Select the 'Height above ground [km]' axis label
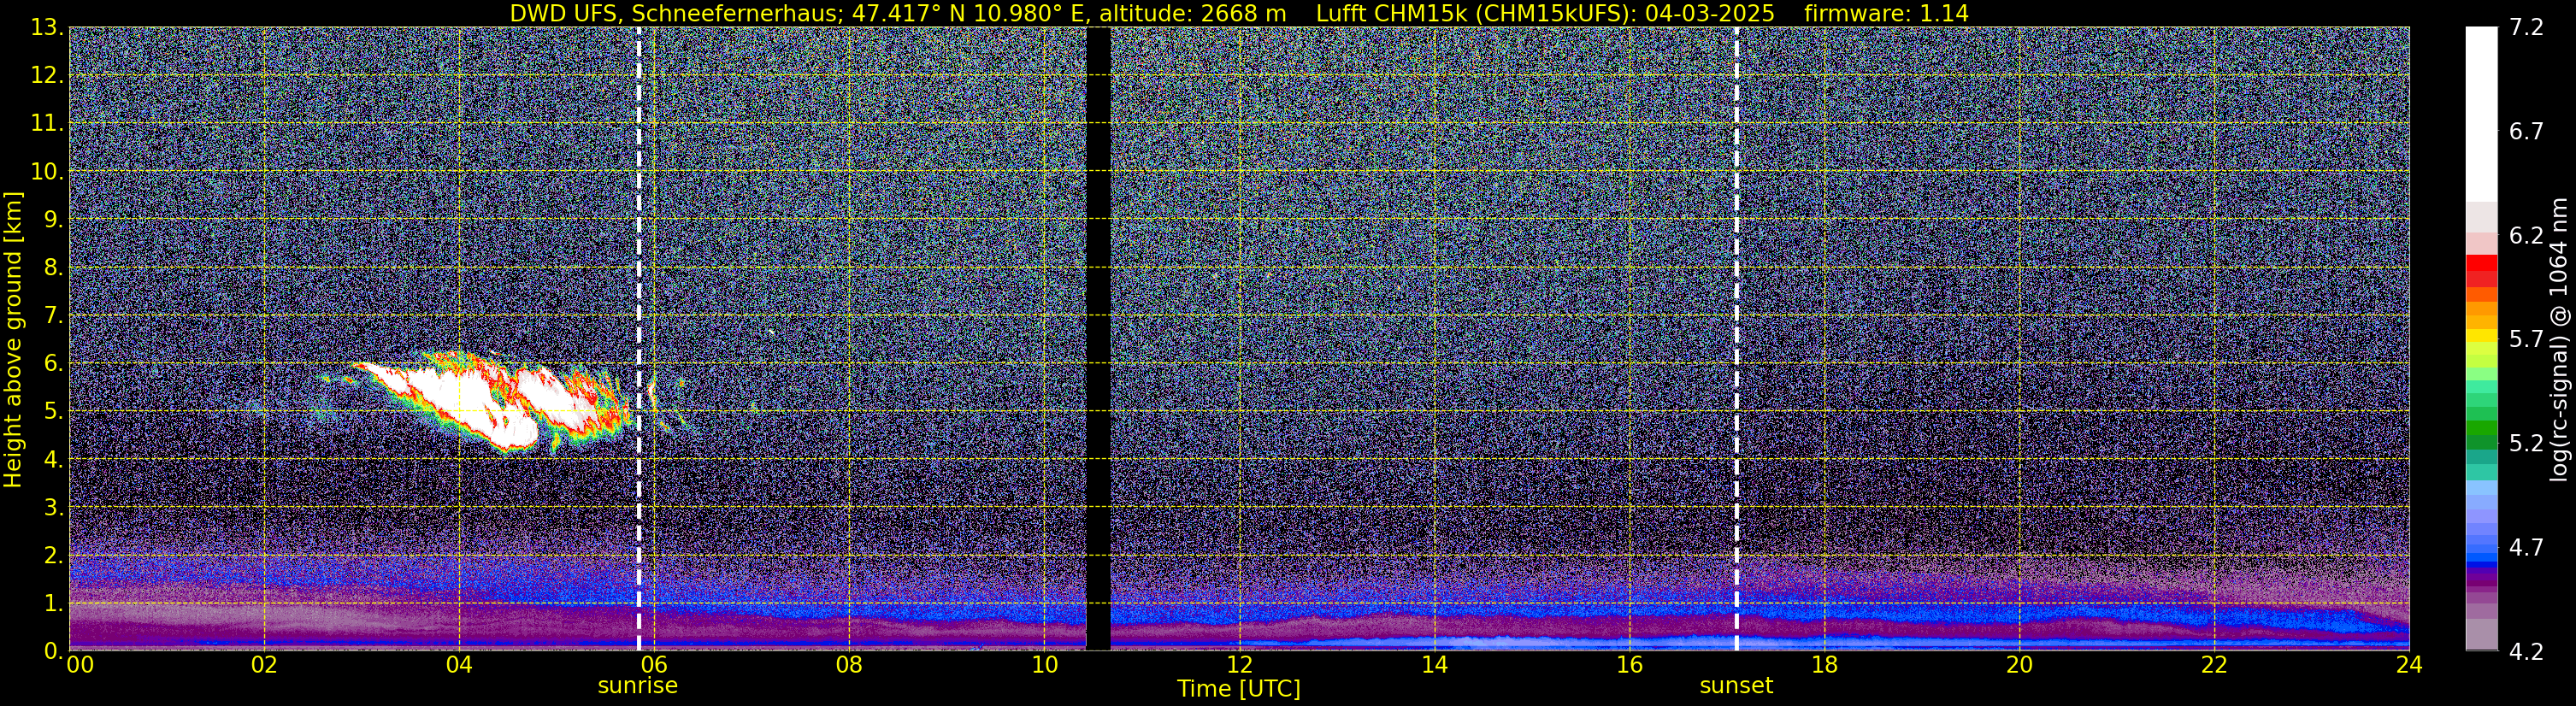This screenshot has height=706, width=2576. (x=13, y=339)
